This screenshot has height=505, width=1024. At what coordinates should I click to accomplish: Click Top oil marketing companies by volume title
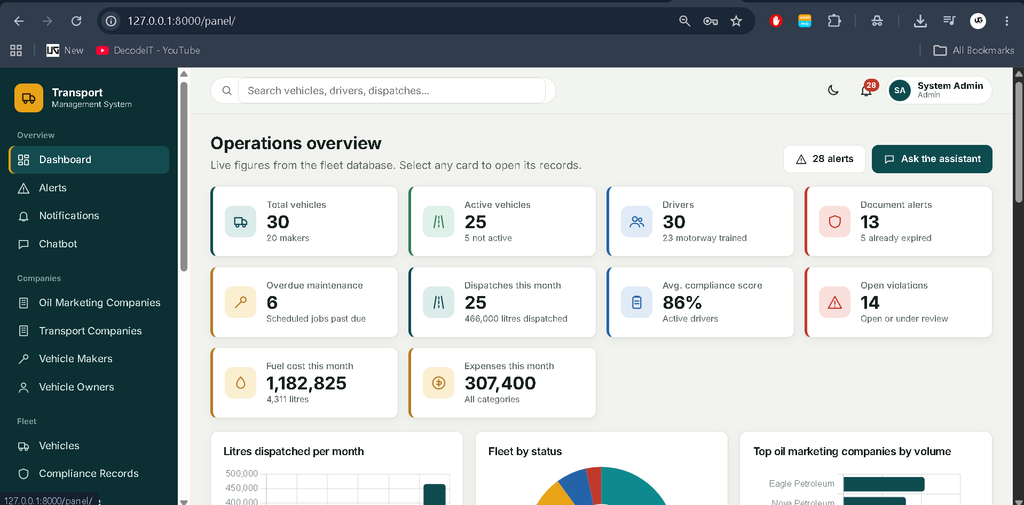click(852, 451)
